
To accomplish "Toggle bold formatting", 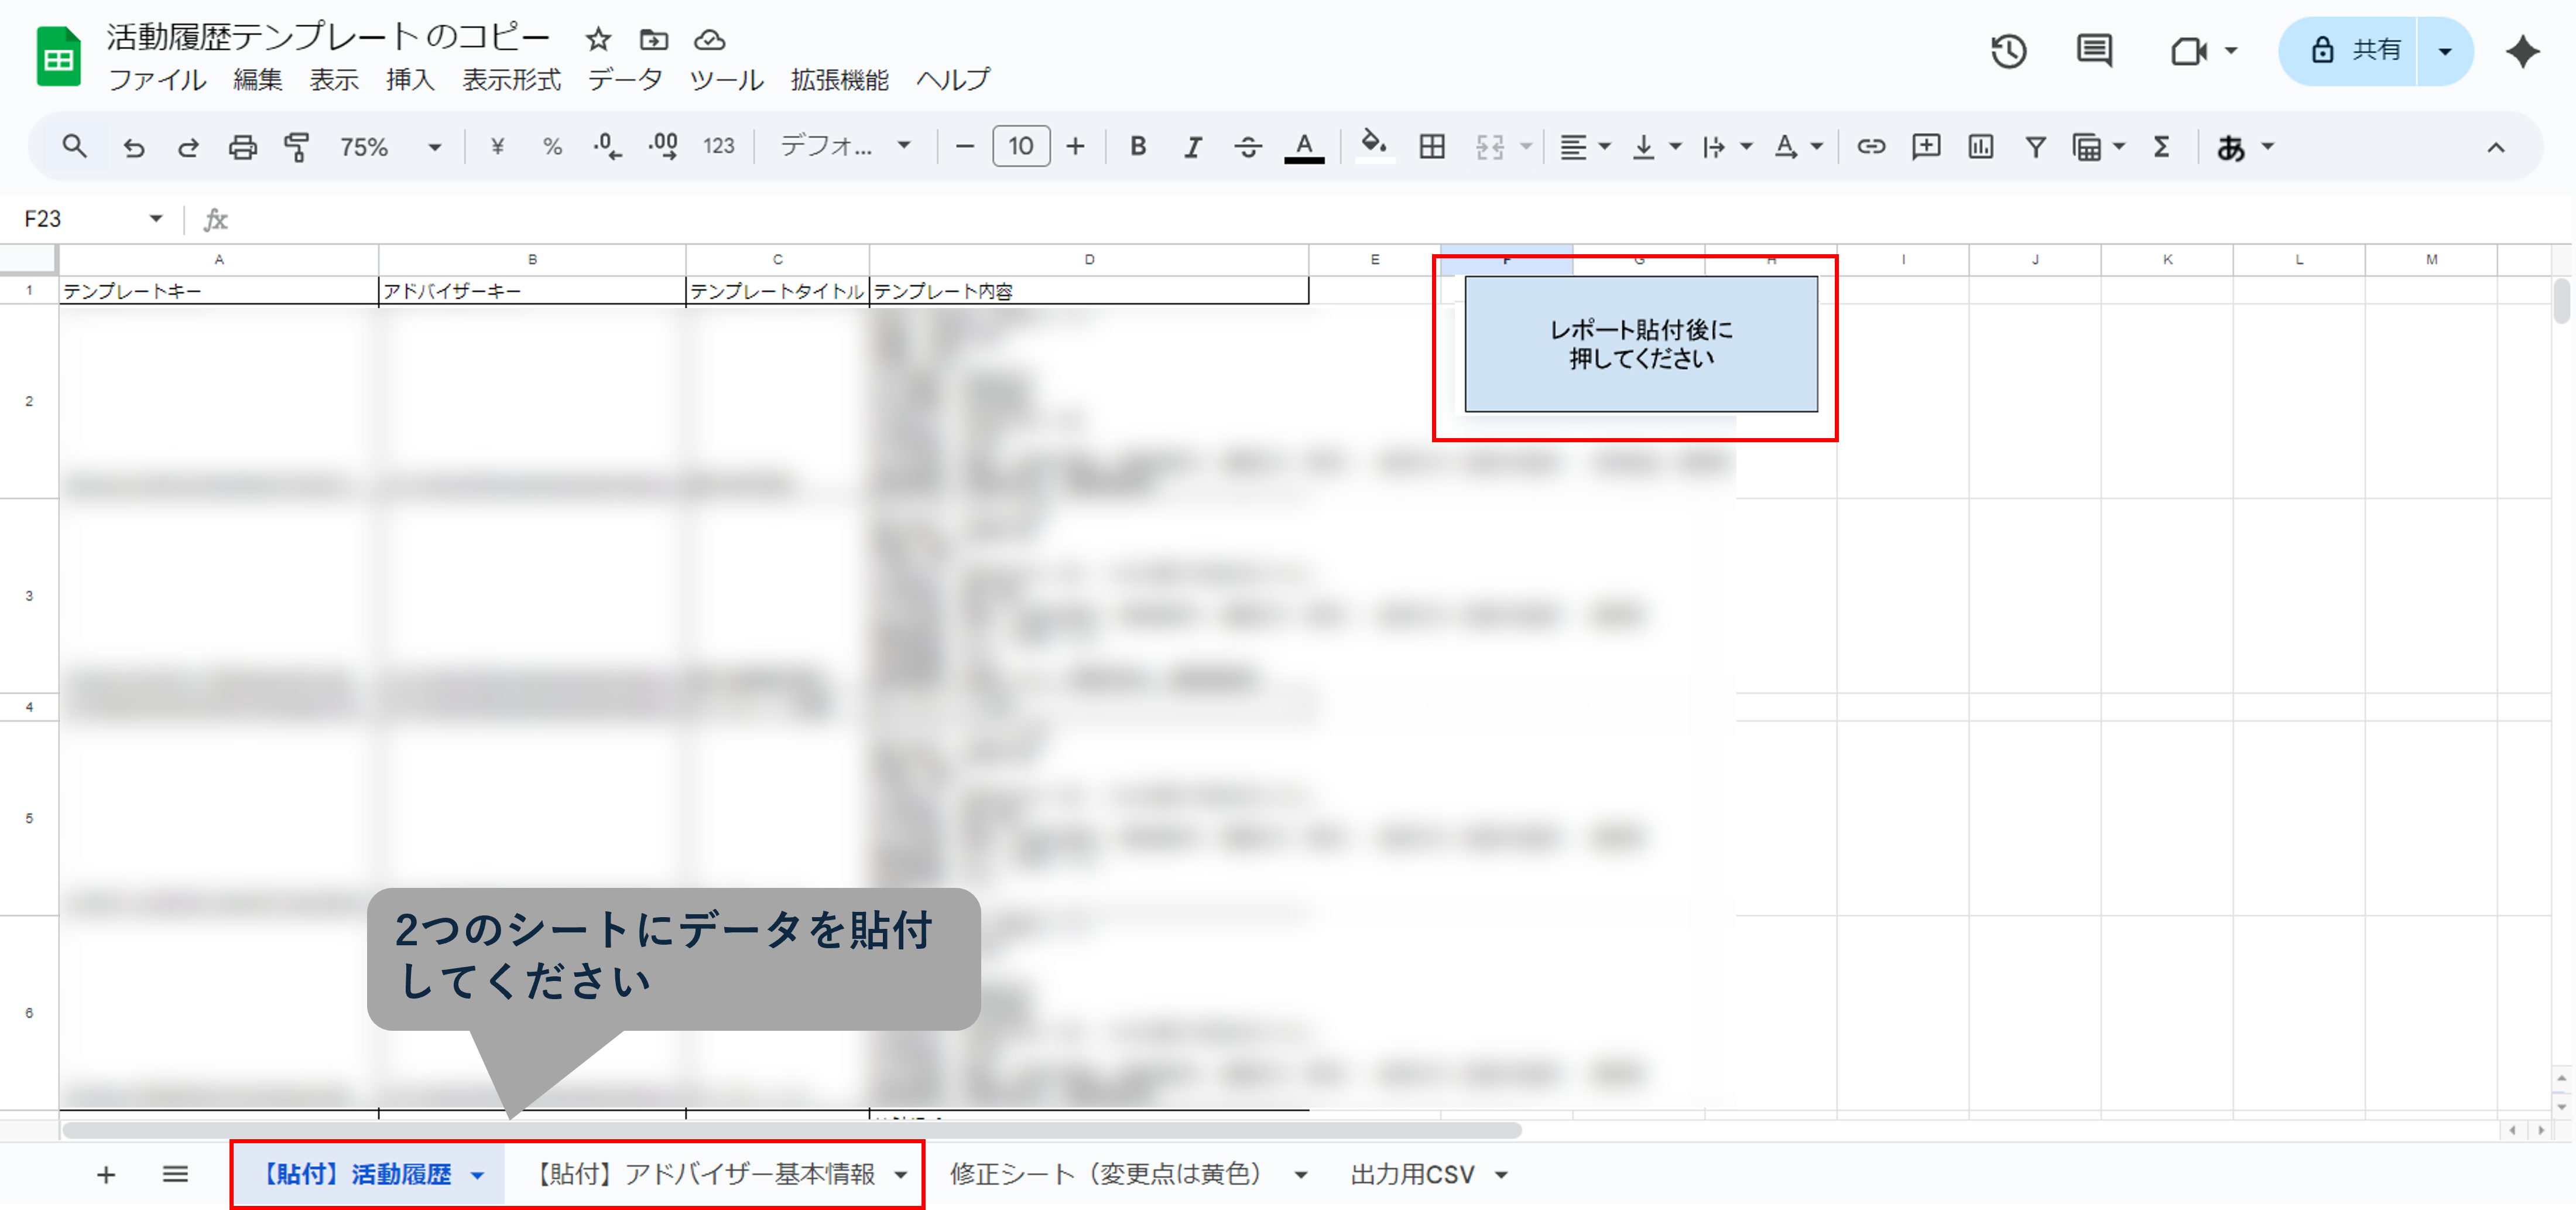I will pyautogui.click(x=1138, y=146).
